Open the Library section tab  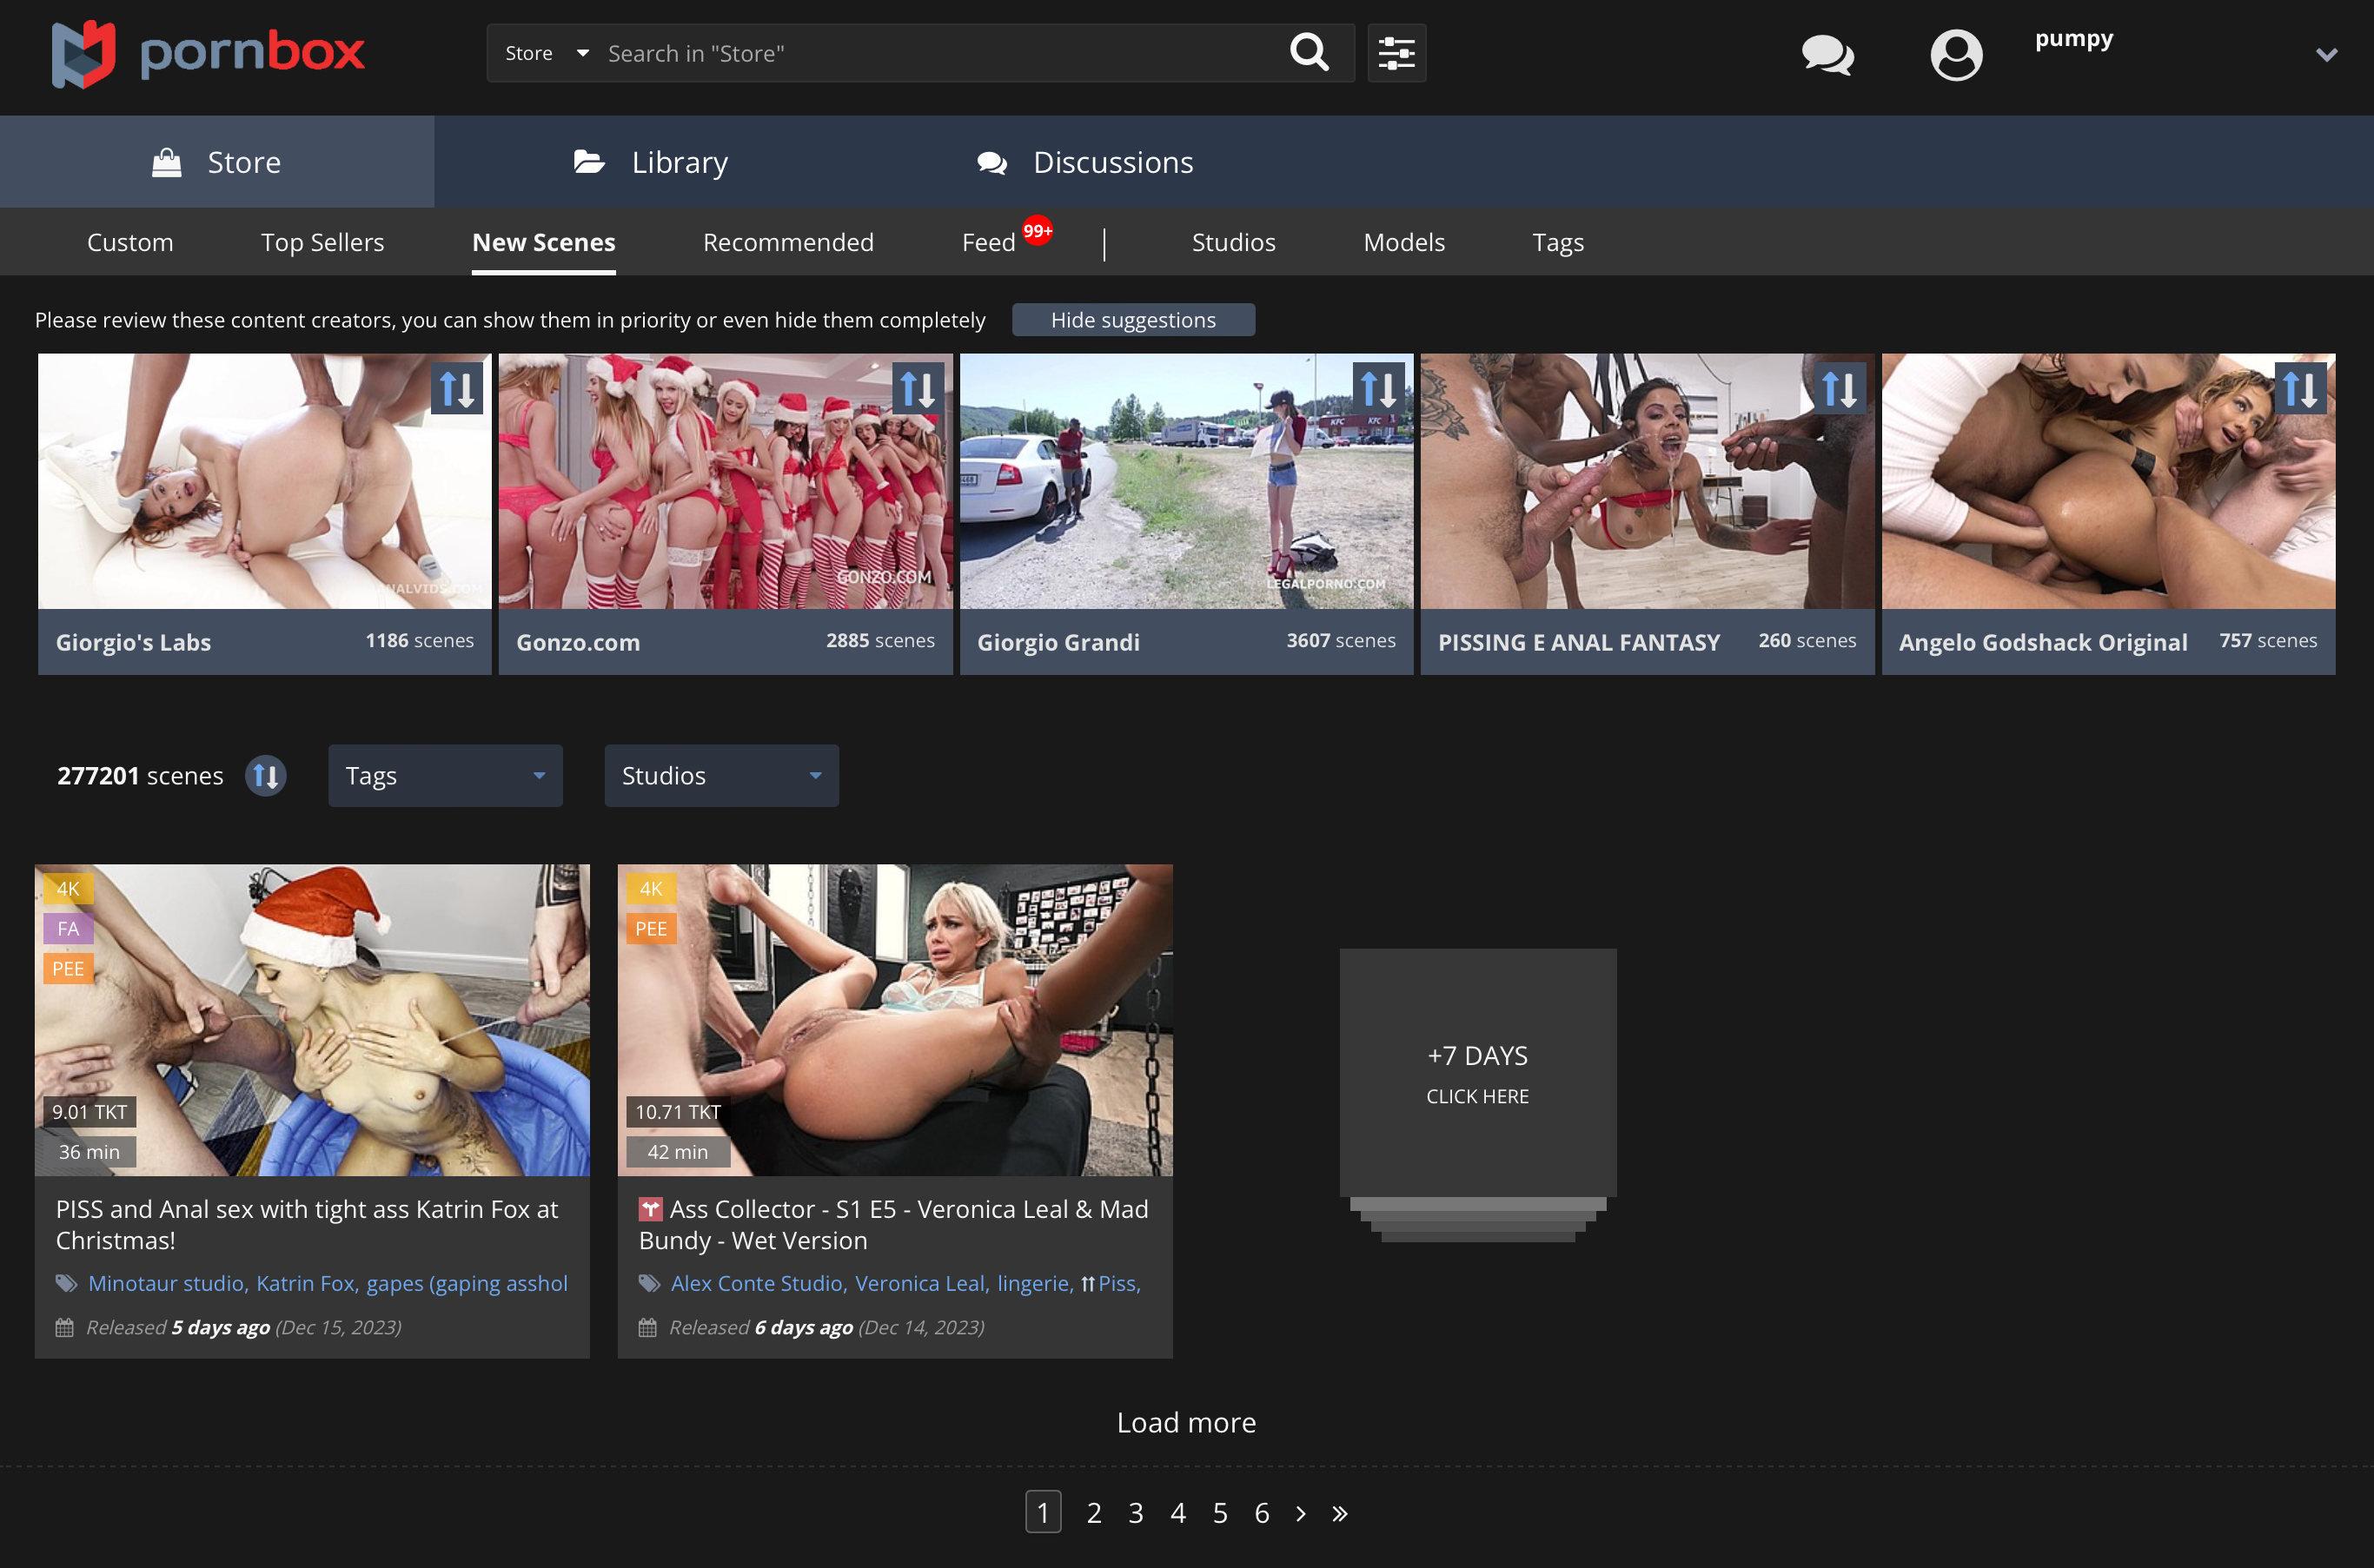click(651, 162)
